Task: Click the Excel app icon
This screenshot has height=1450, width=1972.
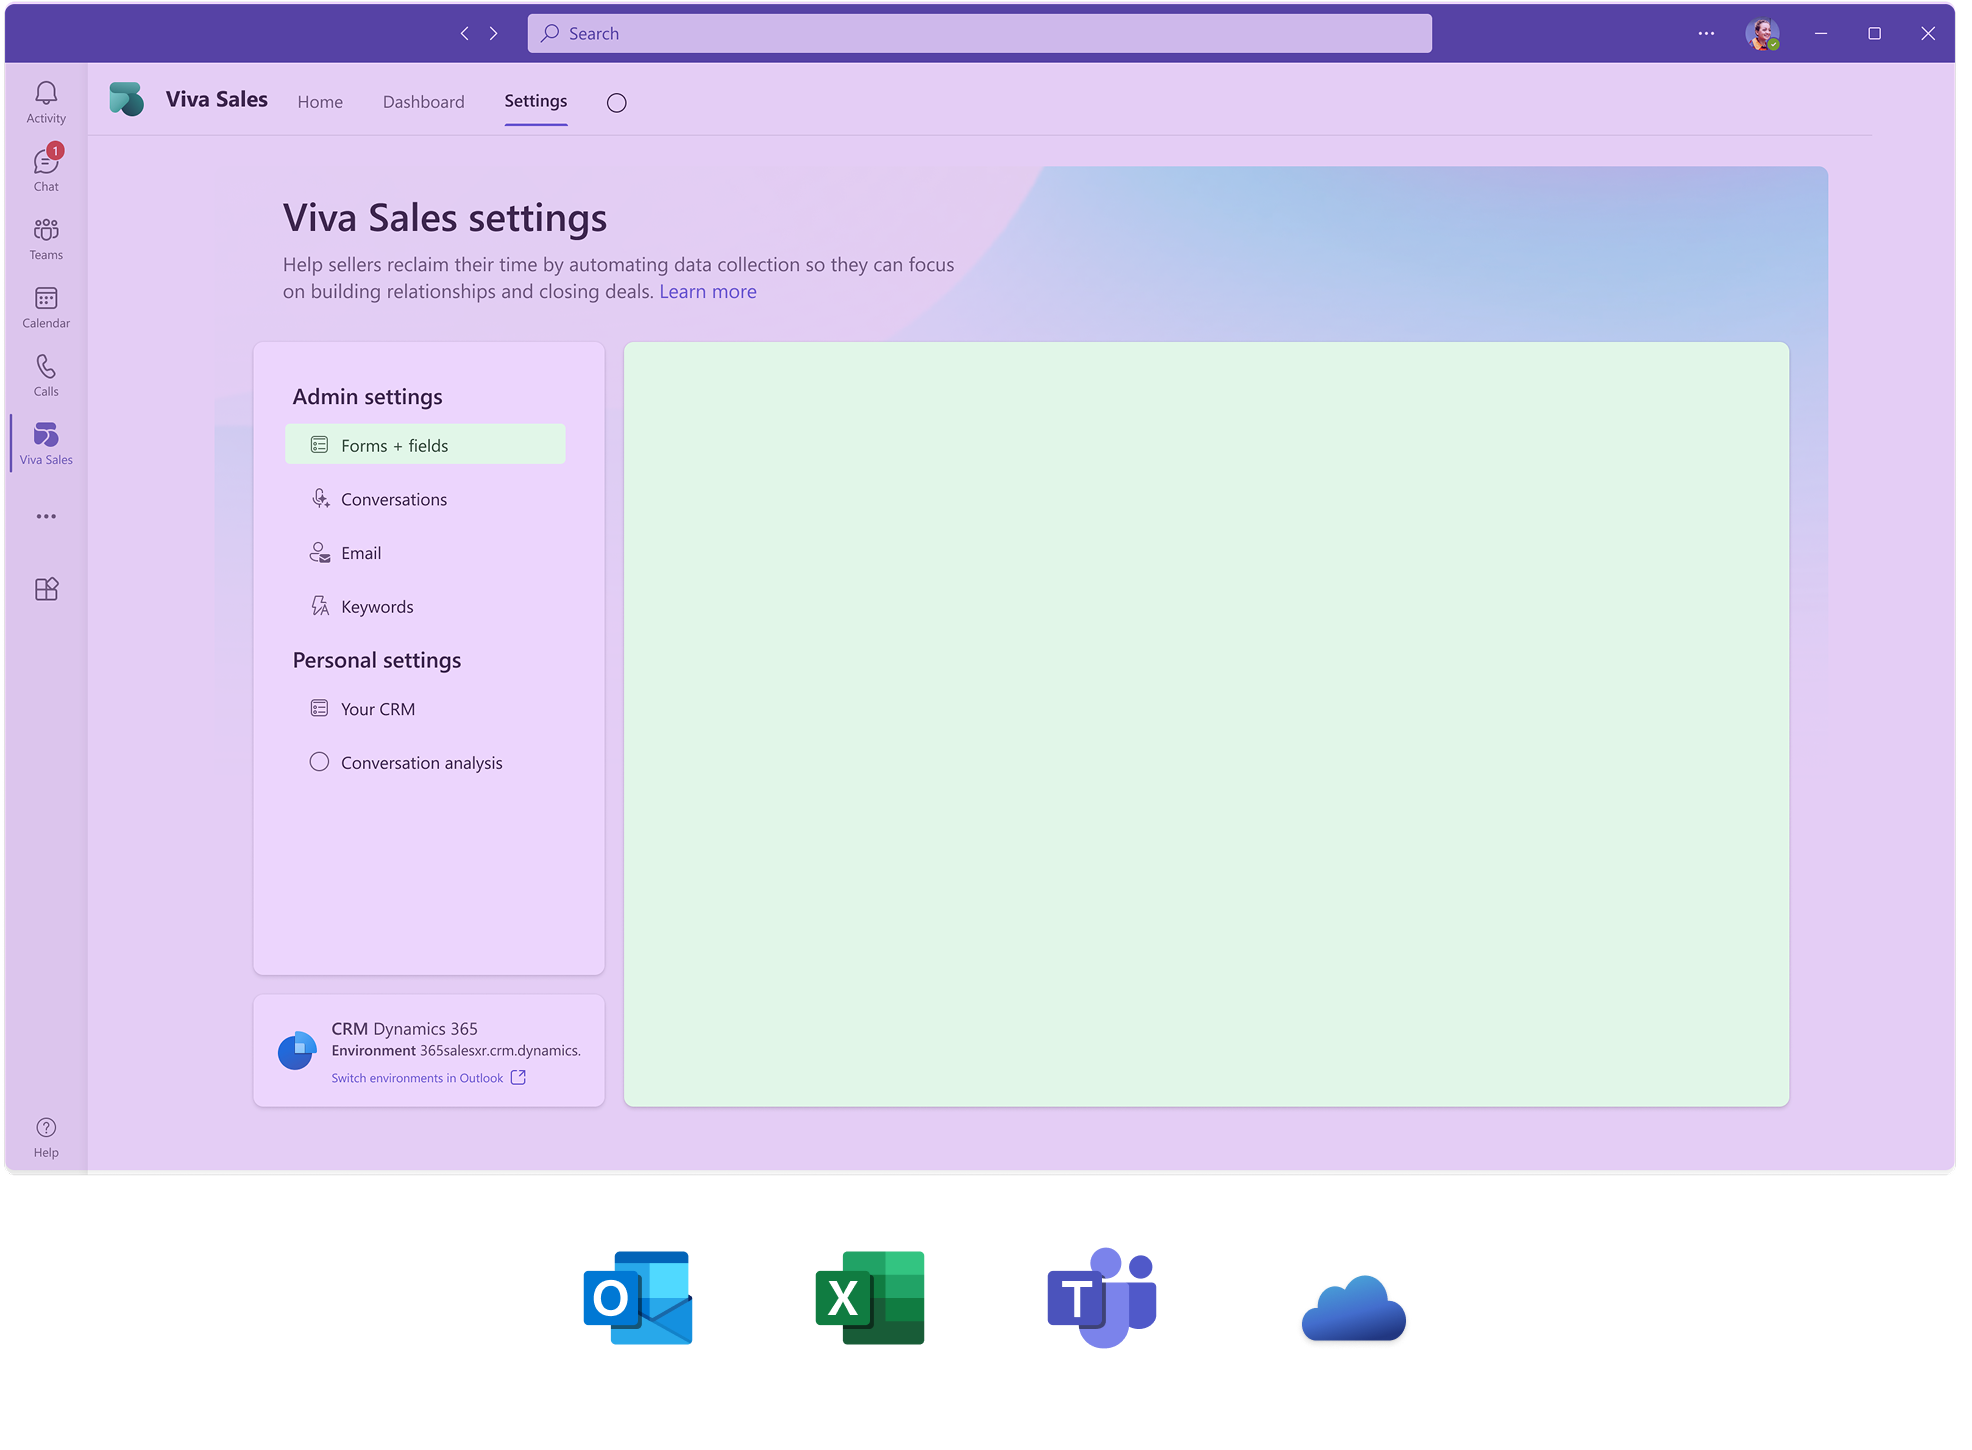Action: coord(870,1297)
